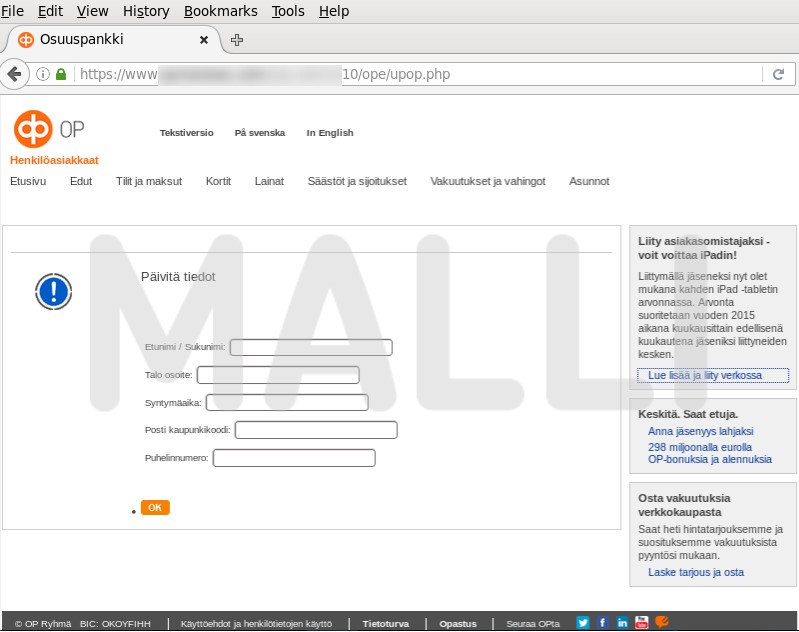Open the History menu
Viewport: 799px width, 632px height.
tap(146, 11)
